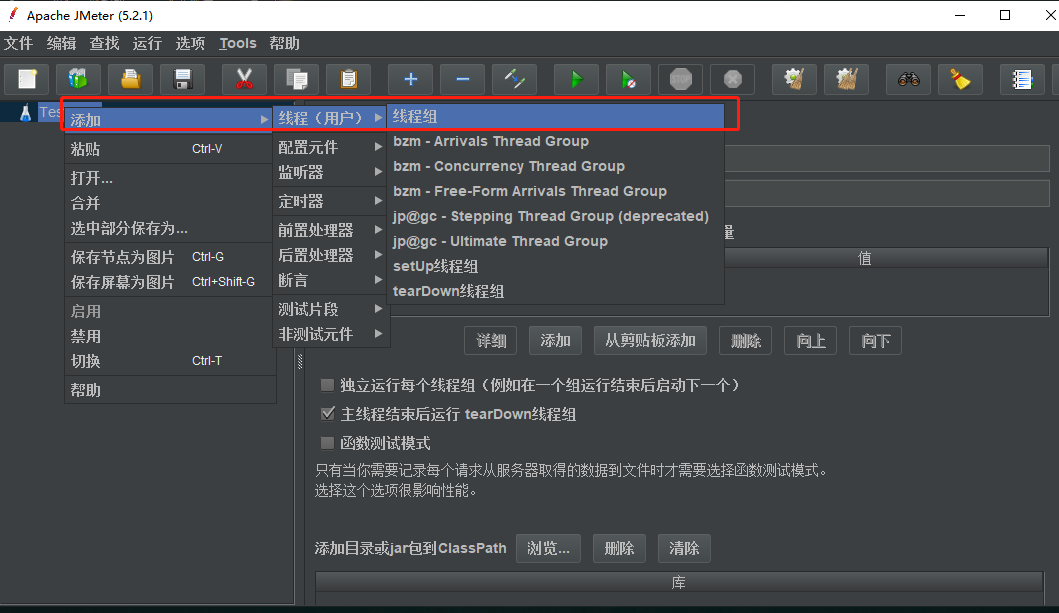Click 选中部分保存为... menu entry
Viewport: 1059px width, 613px height.
click(170, 228)
